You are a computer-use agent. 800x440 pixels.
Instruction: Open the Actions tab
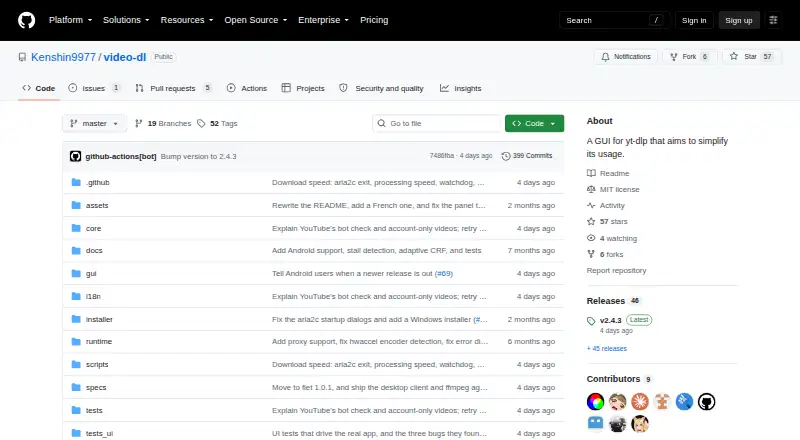pyautogui.click(x=247, y=88)
